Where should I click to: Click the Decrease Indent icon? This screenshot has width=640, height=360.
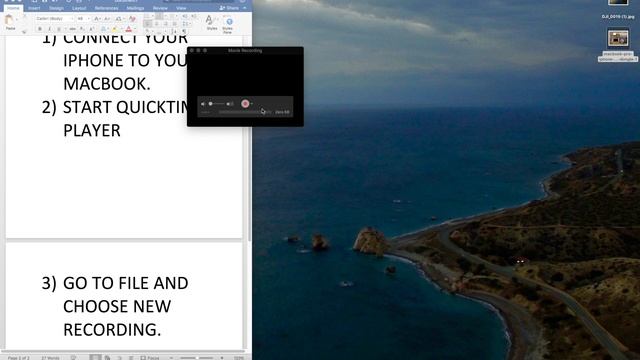pyautogui.click(x=185, y=16)
